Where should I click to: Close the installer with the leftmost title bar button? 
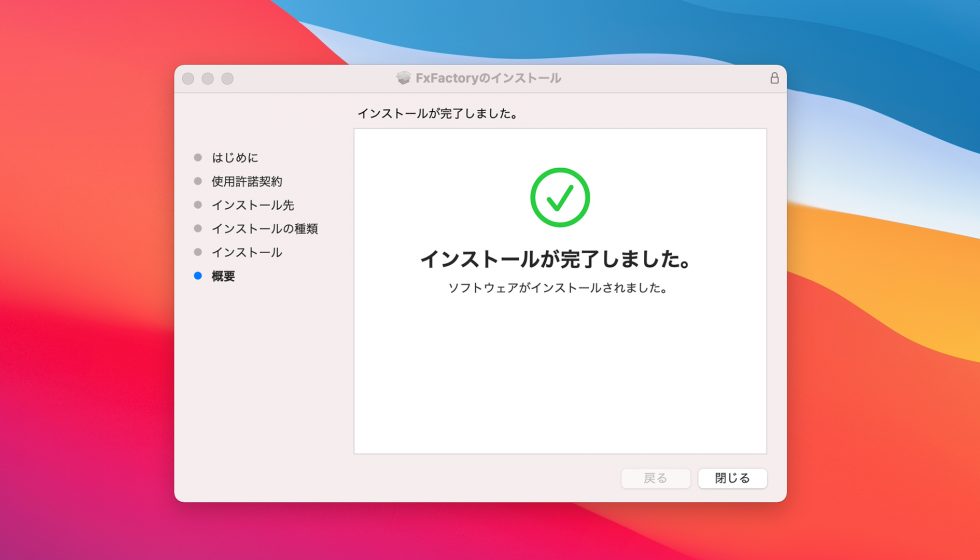tap(188, 79)
